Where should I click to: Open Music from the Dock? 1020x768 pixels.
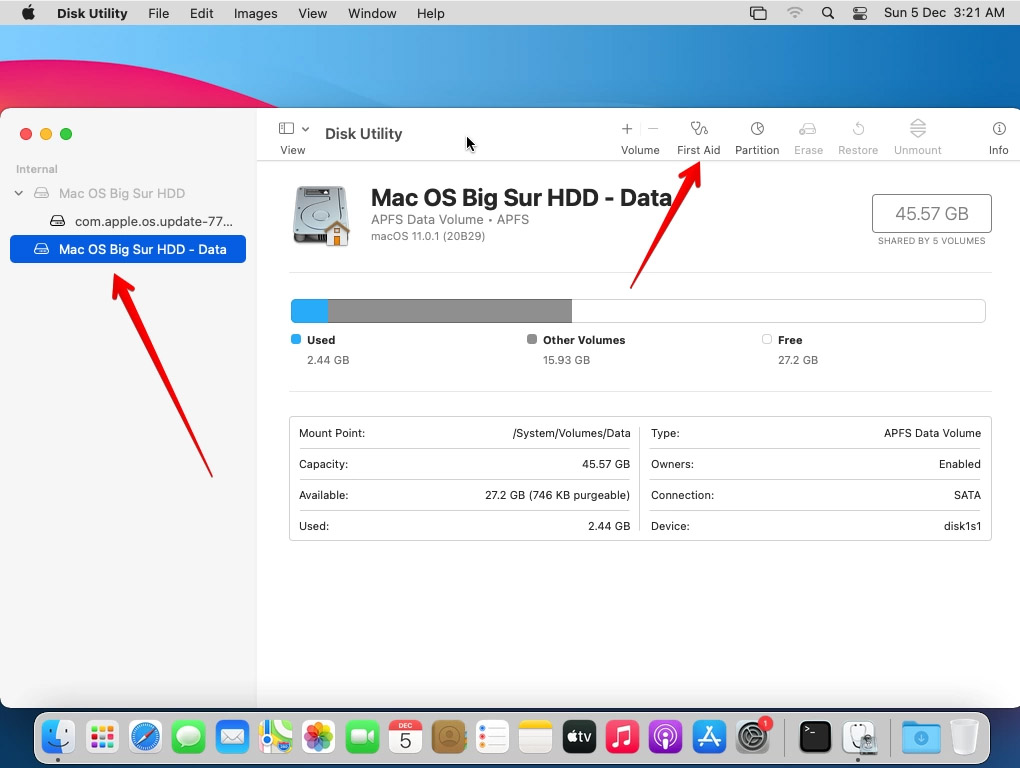623,737
